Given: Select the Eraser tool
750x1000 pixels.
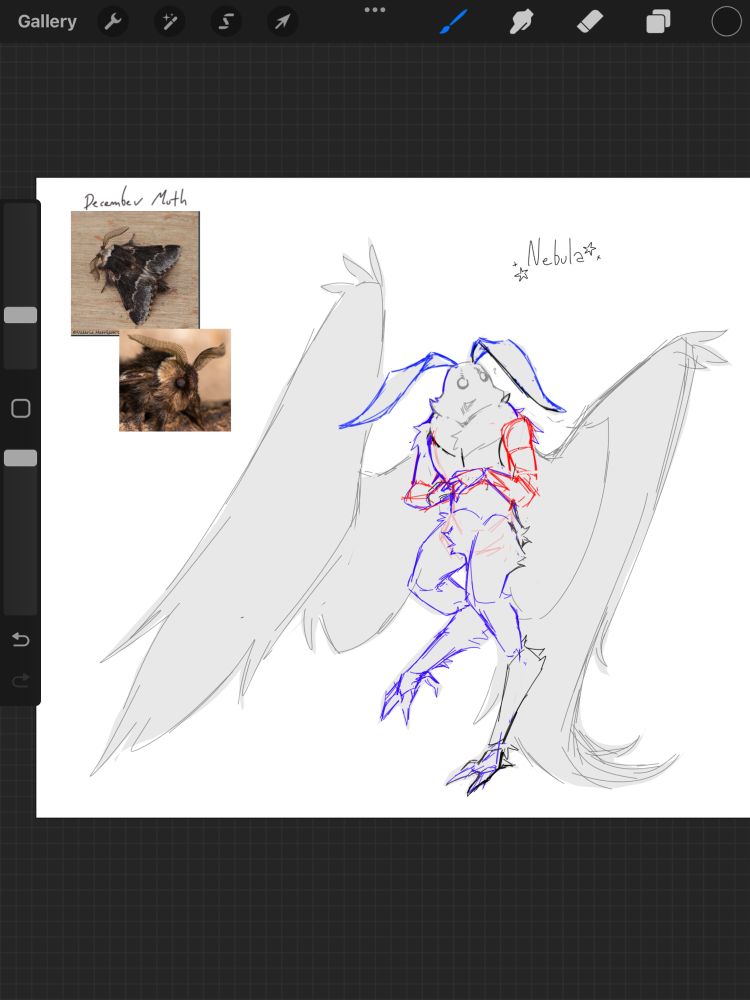Looking at the screenshot, I should [590, 22].
